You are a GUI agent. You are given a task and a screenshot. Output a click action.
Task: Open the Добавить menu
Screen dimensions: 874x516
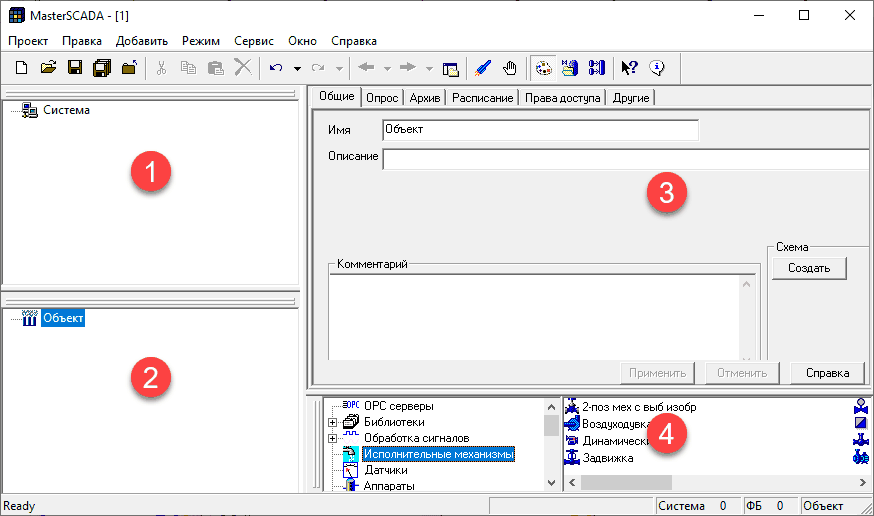[x=142, y=41]
